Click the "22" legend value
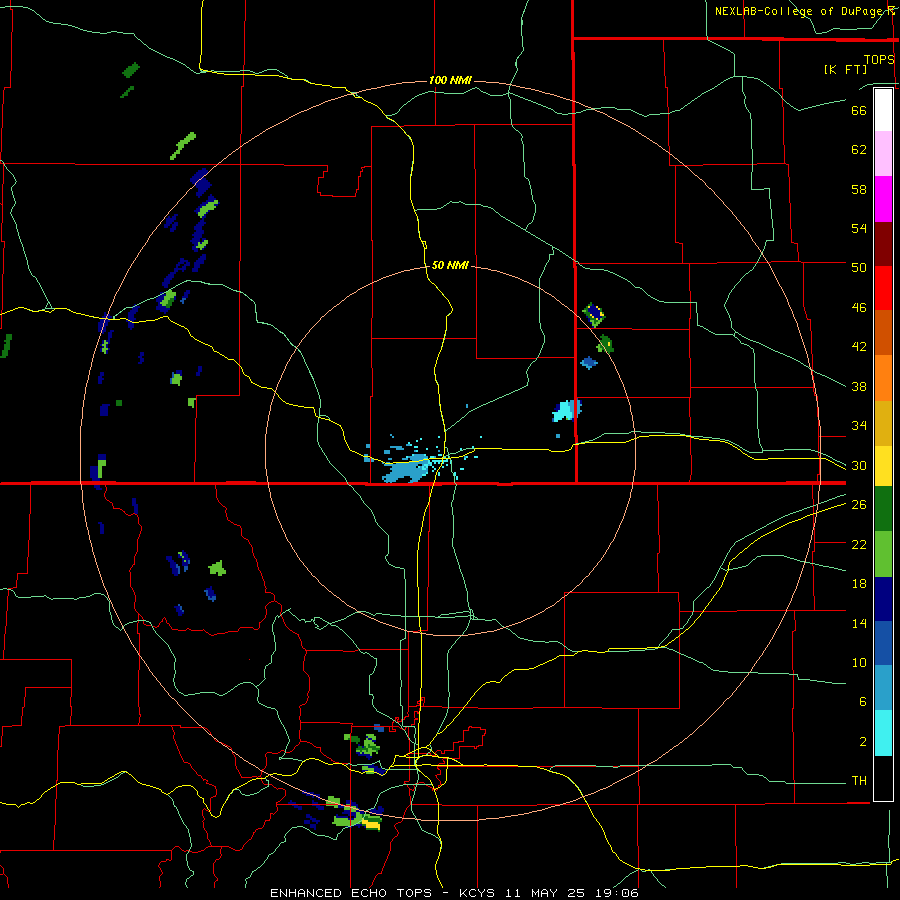 pos(859,544)
